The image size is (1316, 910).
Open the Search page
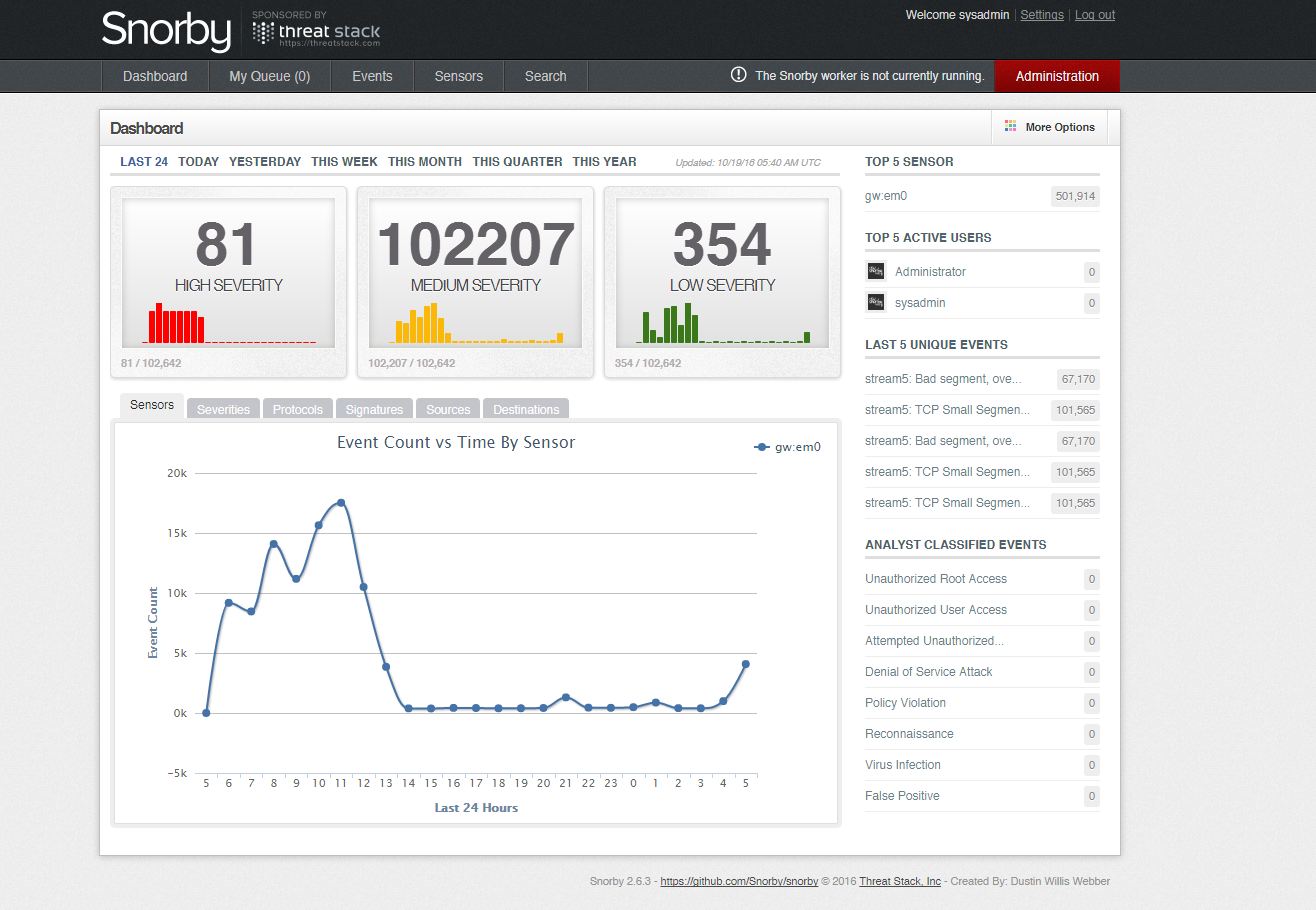545,76
